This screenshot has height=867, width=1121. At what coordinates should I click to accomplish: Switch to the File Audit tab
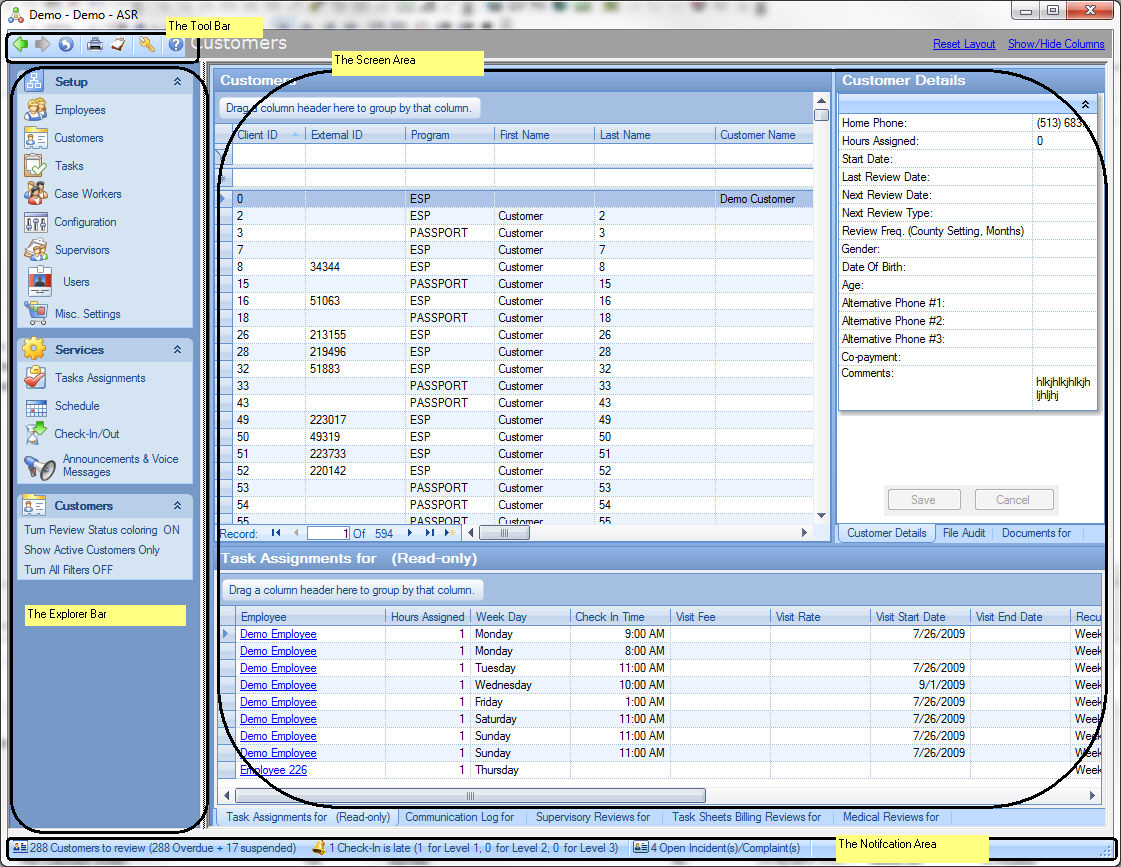963,533
